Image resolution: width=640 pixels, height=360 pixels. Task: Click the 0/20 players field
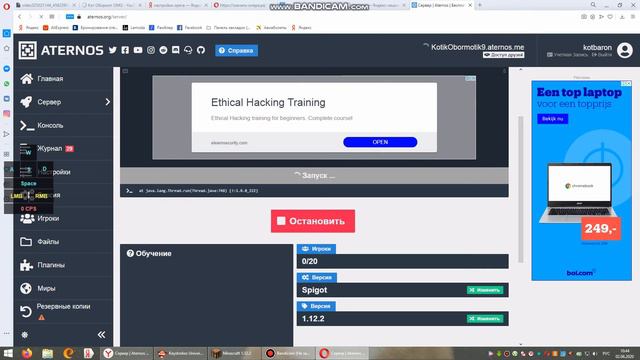[x=402, y=261]
